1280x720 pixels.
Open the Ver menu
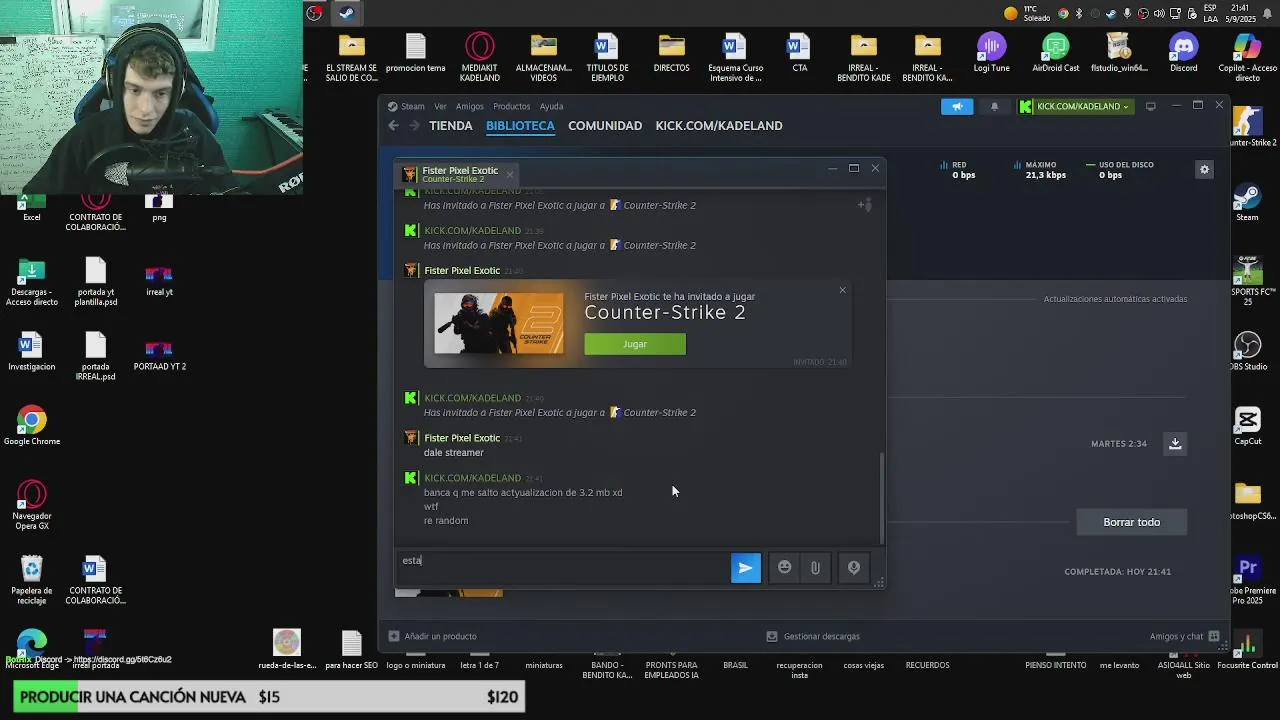click(440, 106)
